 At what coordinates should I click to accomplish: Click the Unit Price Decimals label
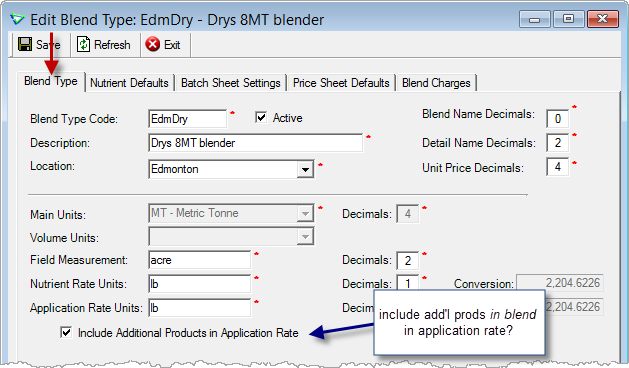click(473, 168)
